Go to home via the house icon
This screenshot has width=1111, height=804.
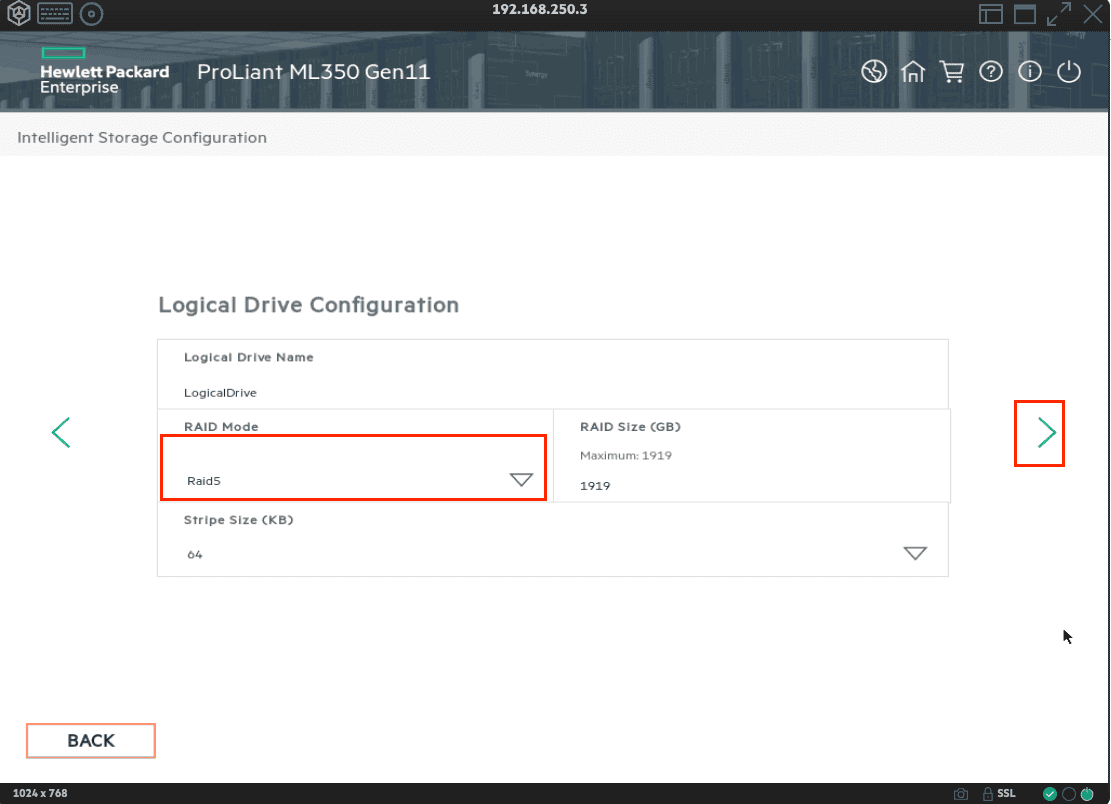(x=912, y=72)
